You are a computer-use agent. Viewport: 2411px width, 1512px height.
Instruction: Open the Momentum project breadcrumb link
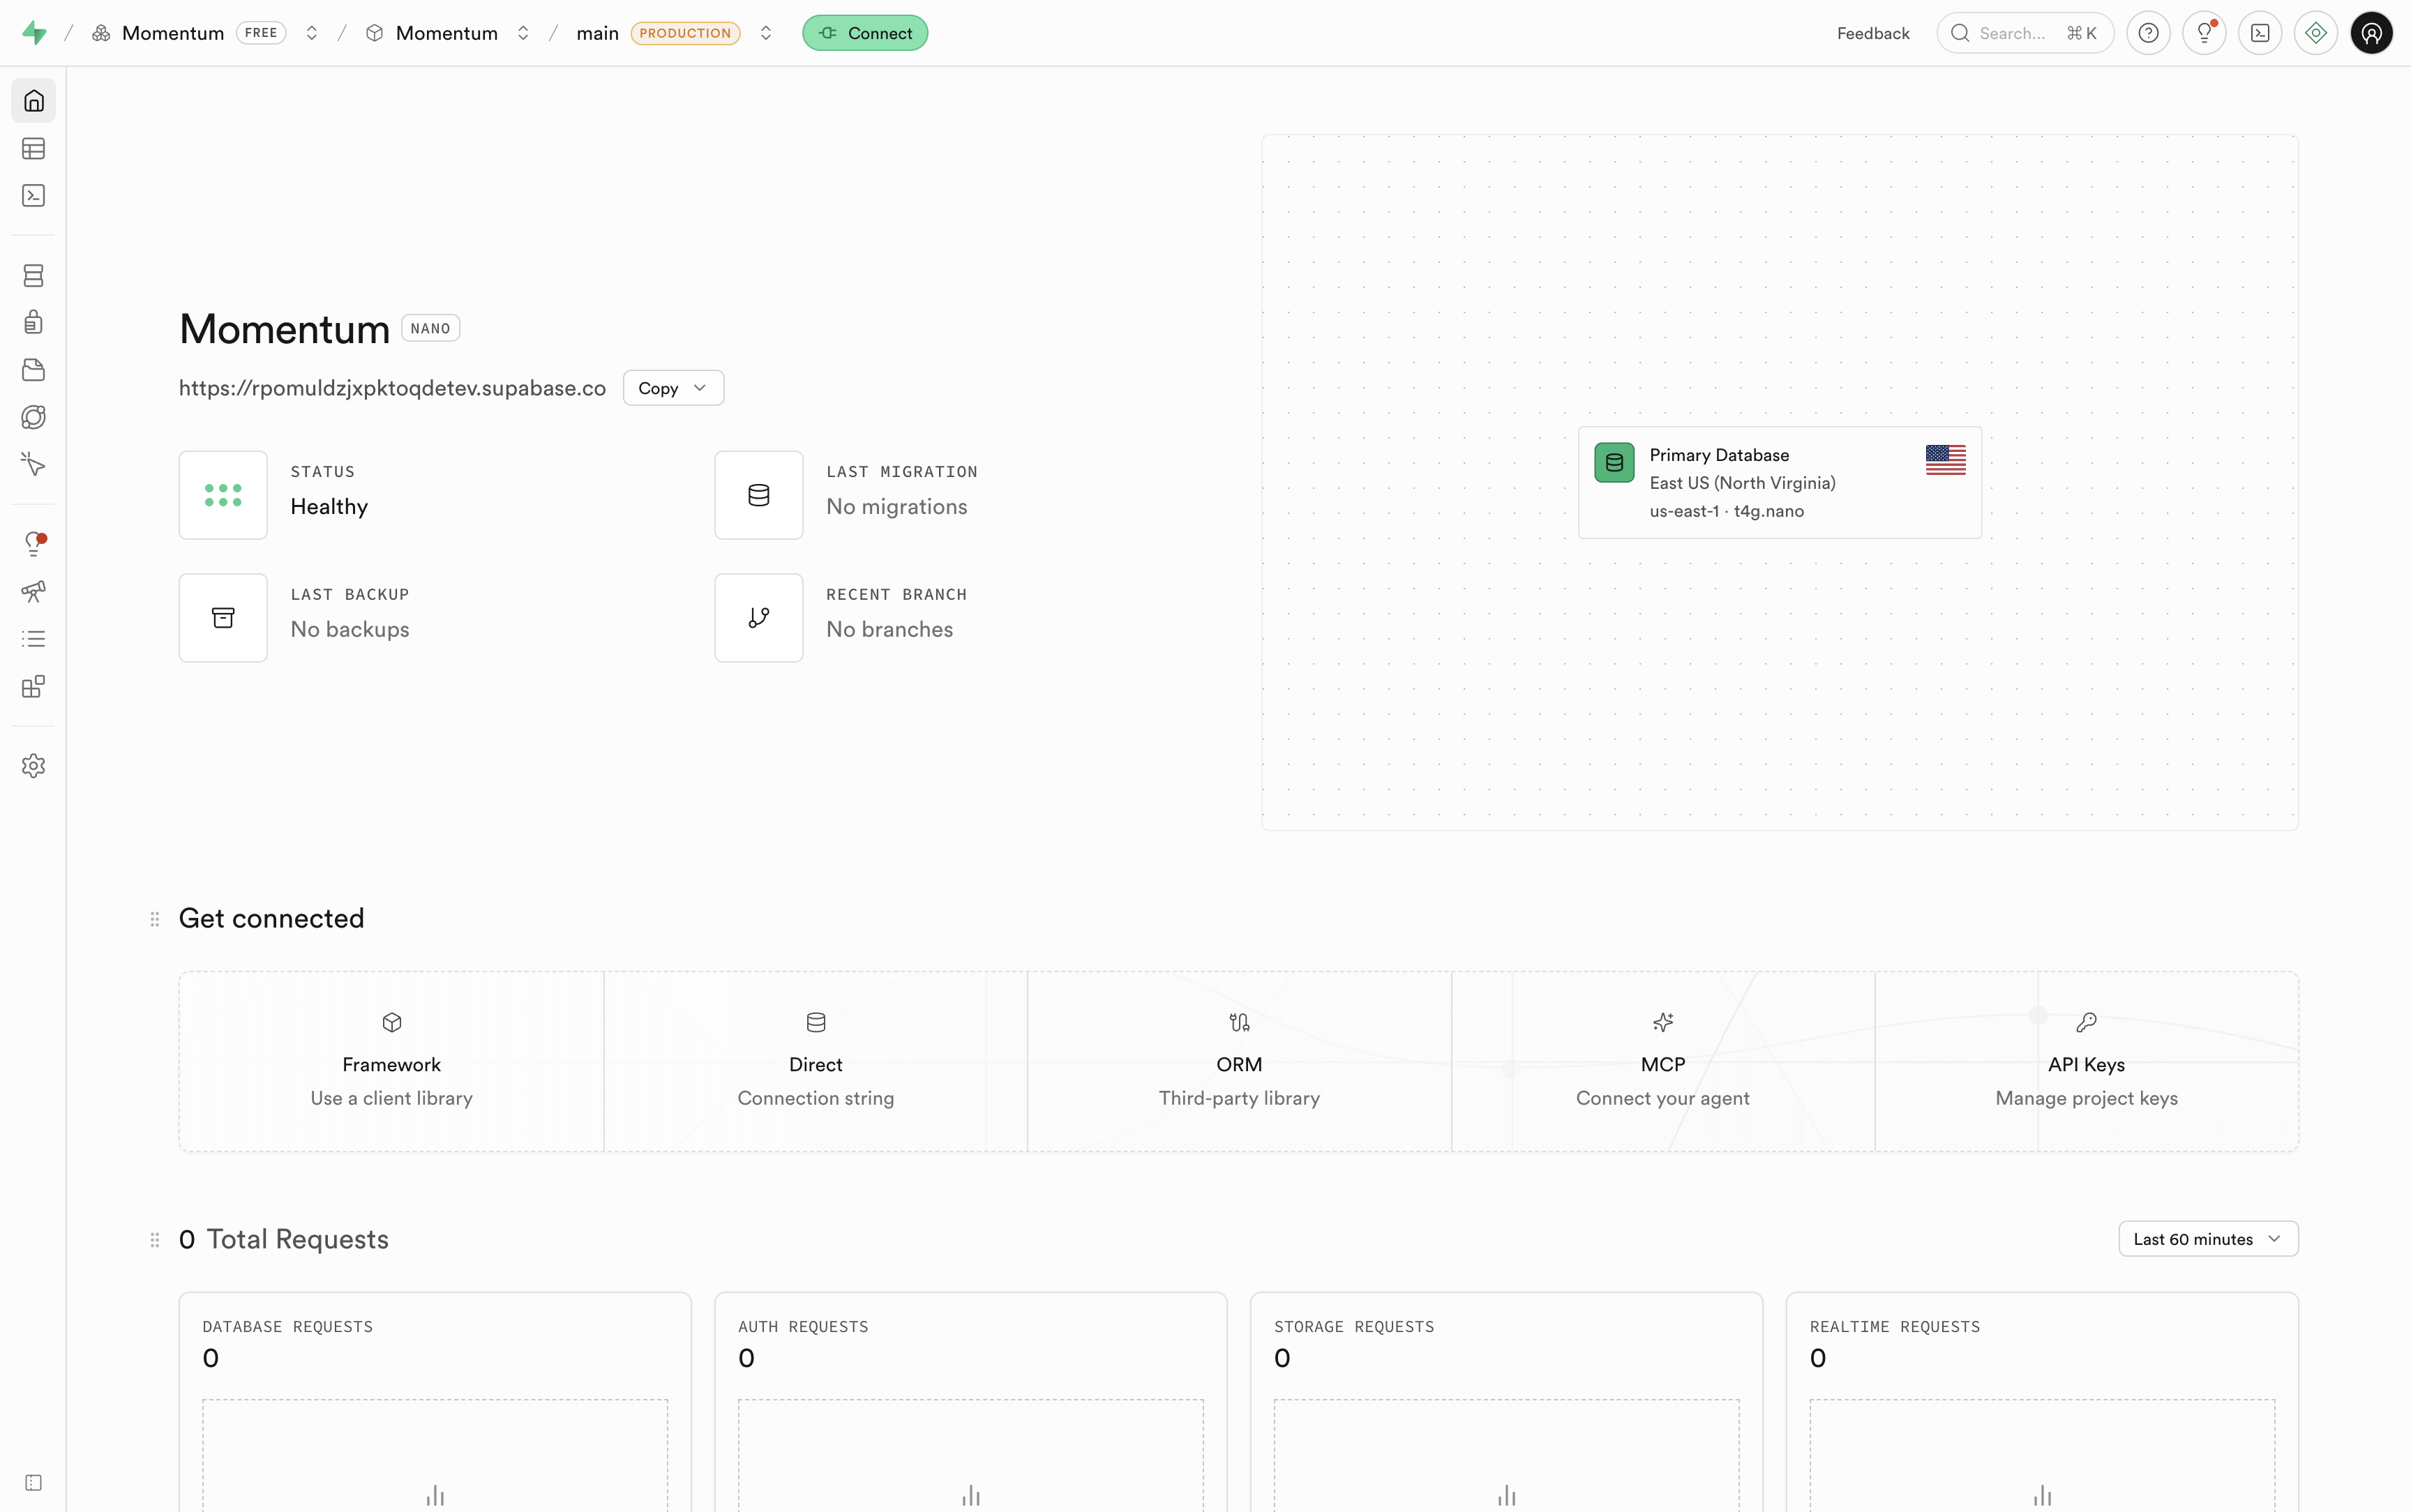tap(432, 33)
